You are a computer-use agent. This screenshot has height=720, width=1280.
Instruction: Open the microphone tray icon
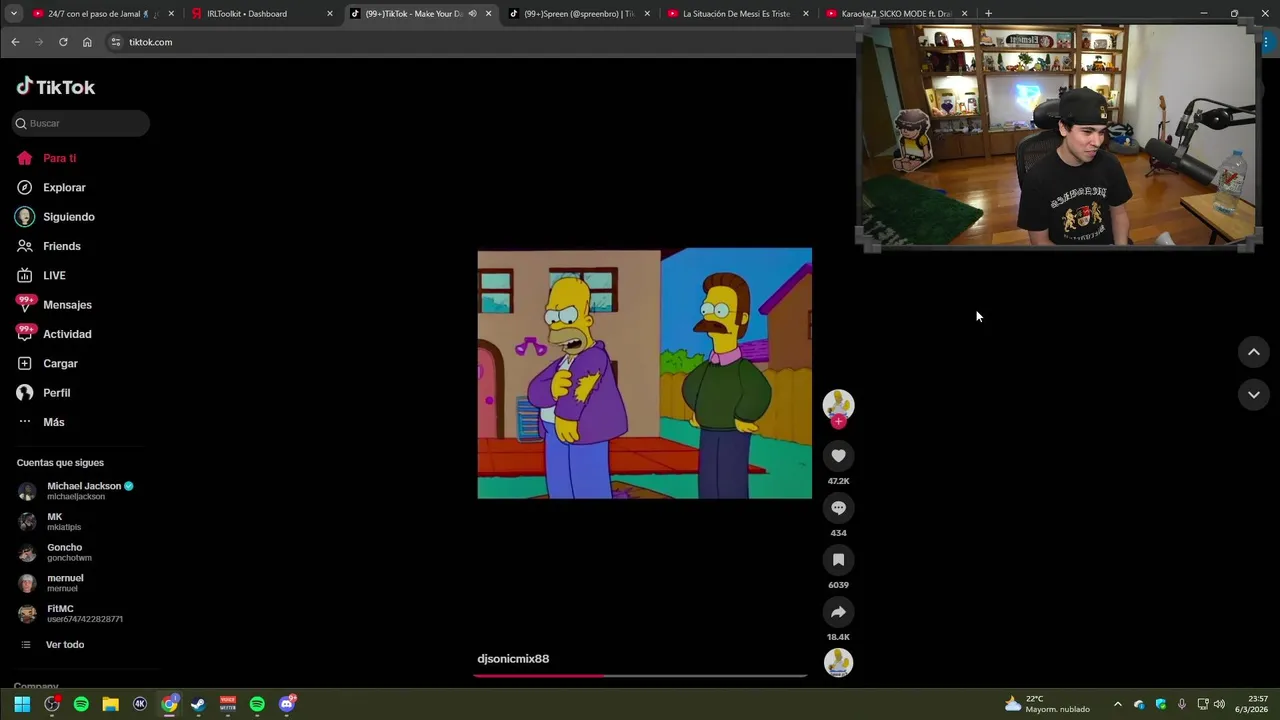coord(1182,704)
